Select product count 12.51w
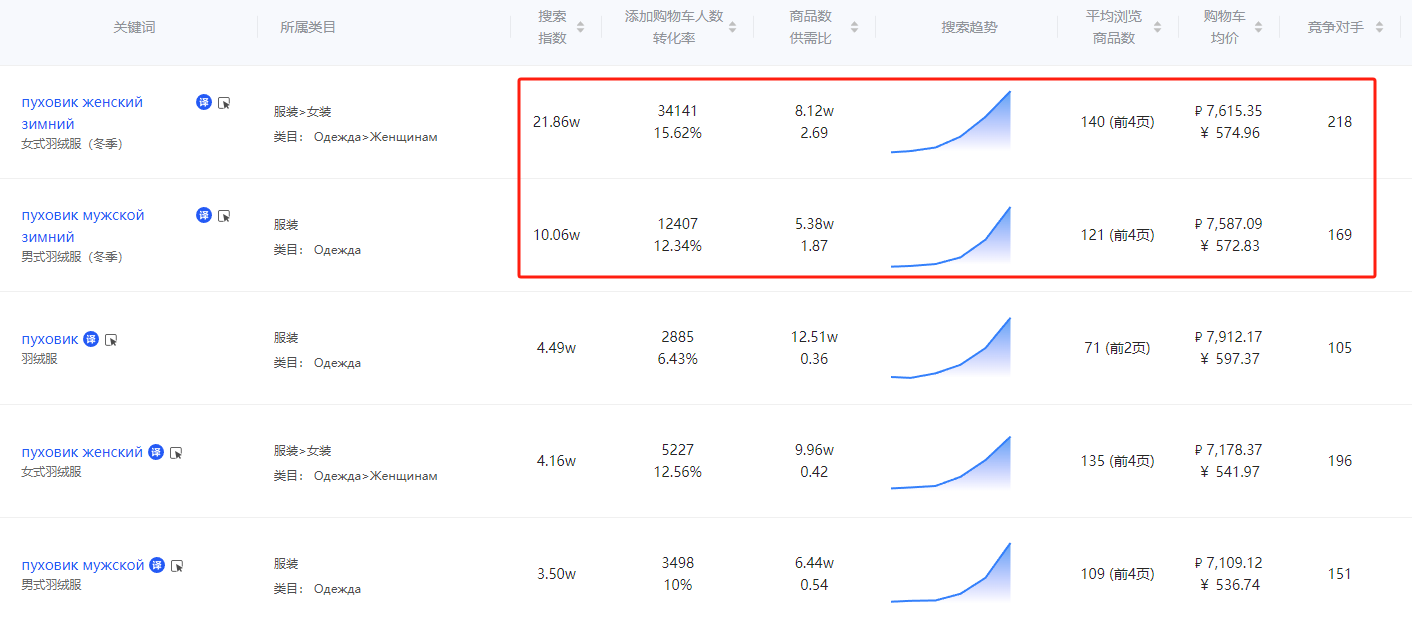1412x619 pixels. point(814,336)
